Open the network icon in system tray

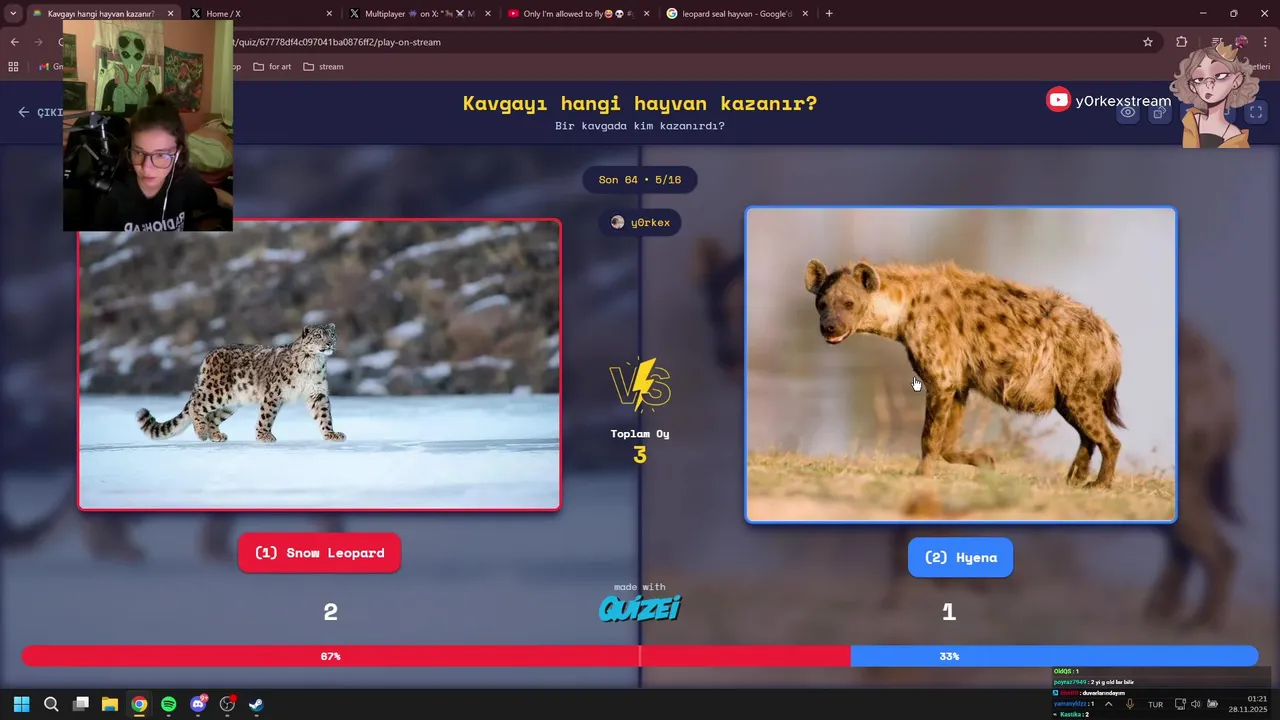[1180, 704]
